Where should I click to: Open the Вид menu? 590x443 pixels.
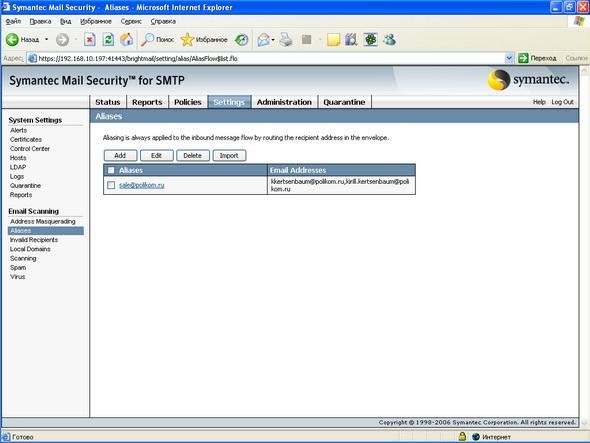(x=65, y=21)
